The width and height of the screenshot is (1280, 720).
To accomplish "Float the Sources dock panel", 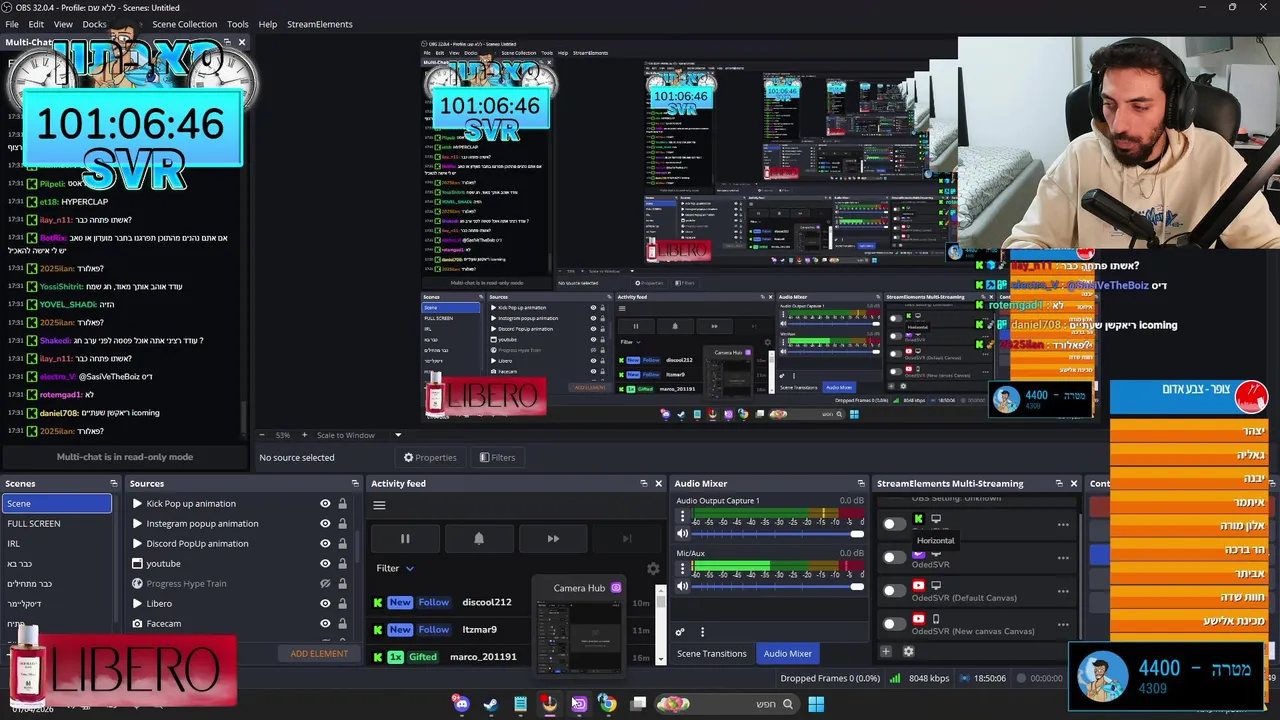I will (354, 484).
